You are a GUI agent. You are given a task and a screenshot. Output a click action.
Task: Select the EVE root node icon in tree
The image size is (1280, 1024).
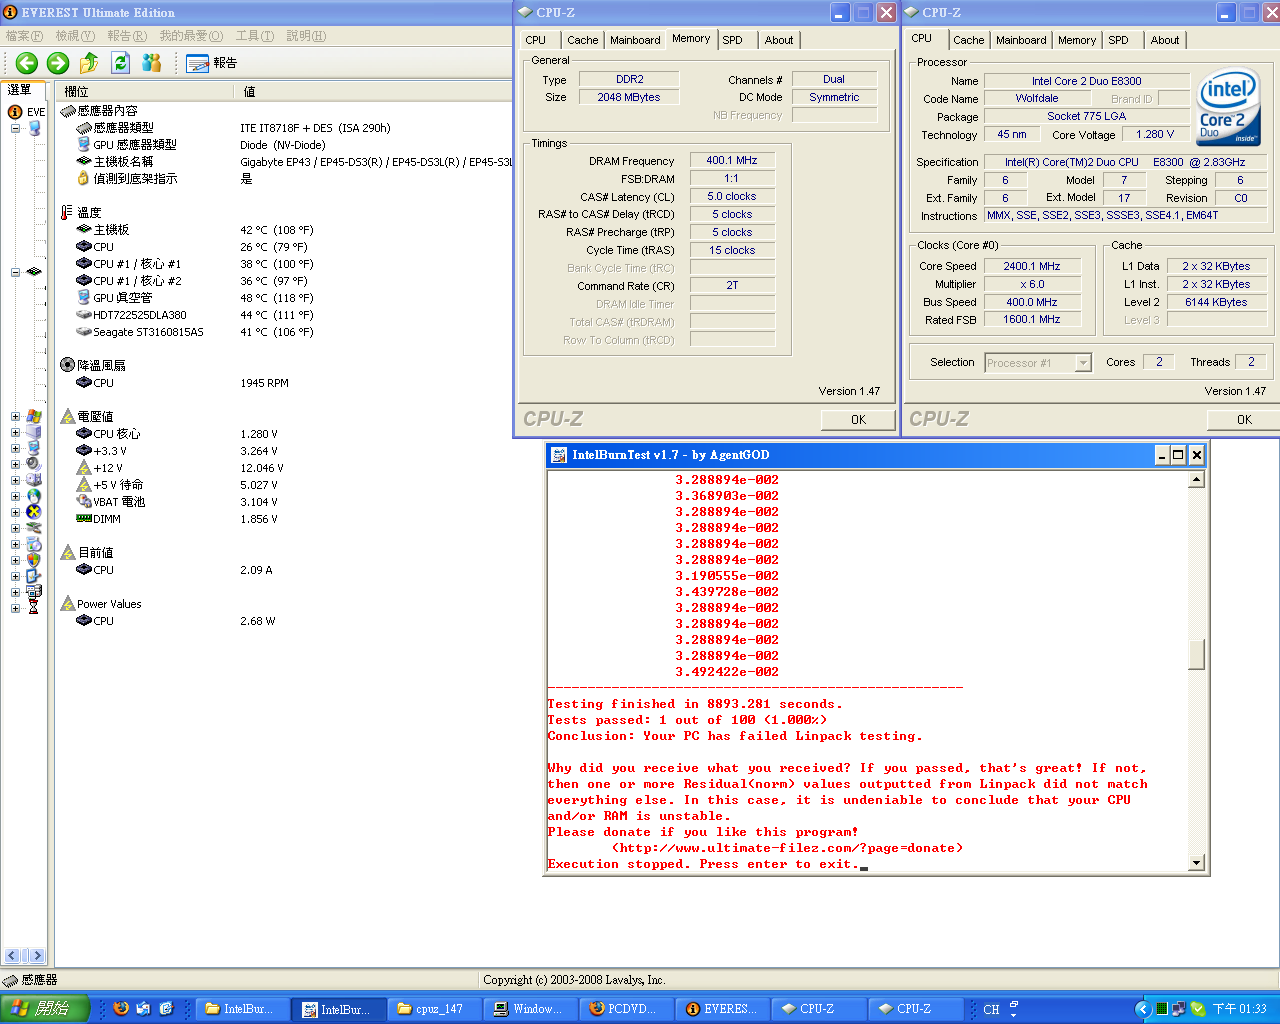[15, 112]
